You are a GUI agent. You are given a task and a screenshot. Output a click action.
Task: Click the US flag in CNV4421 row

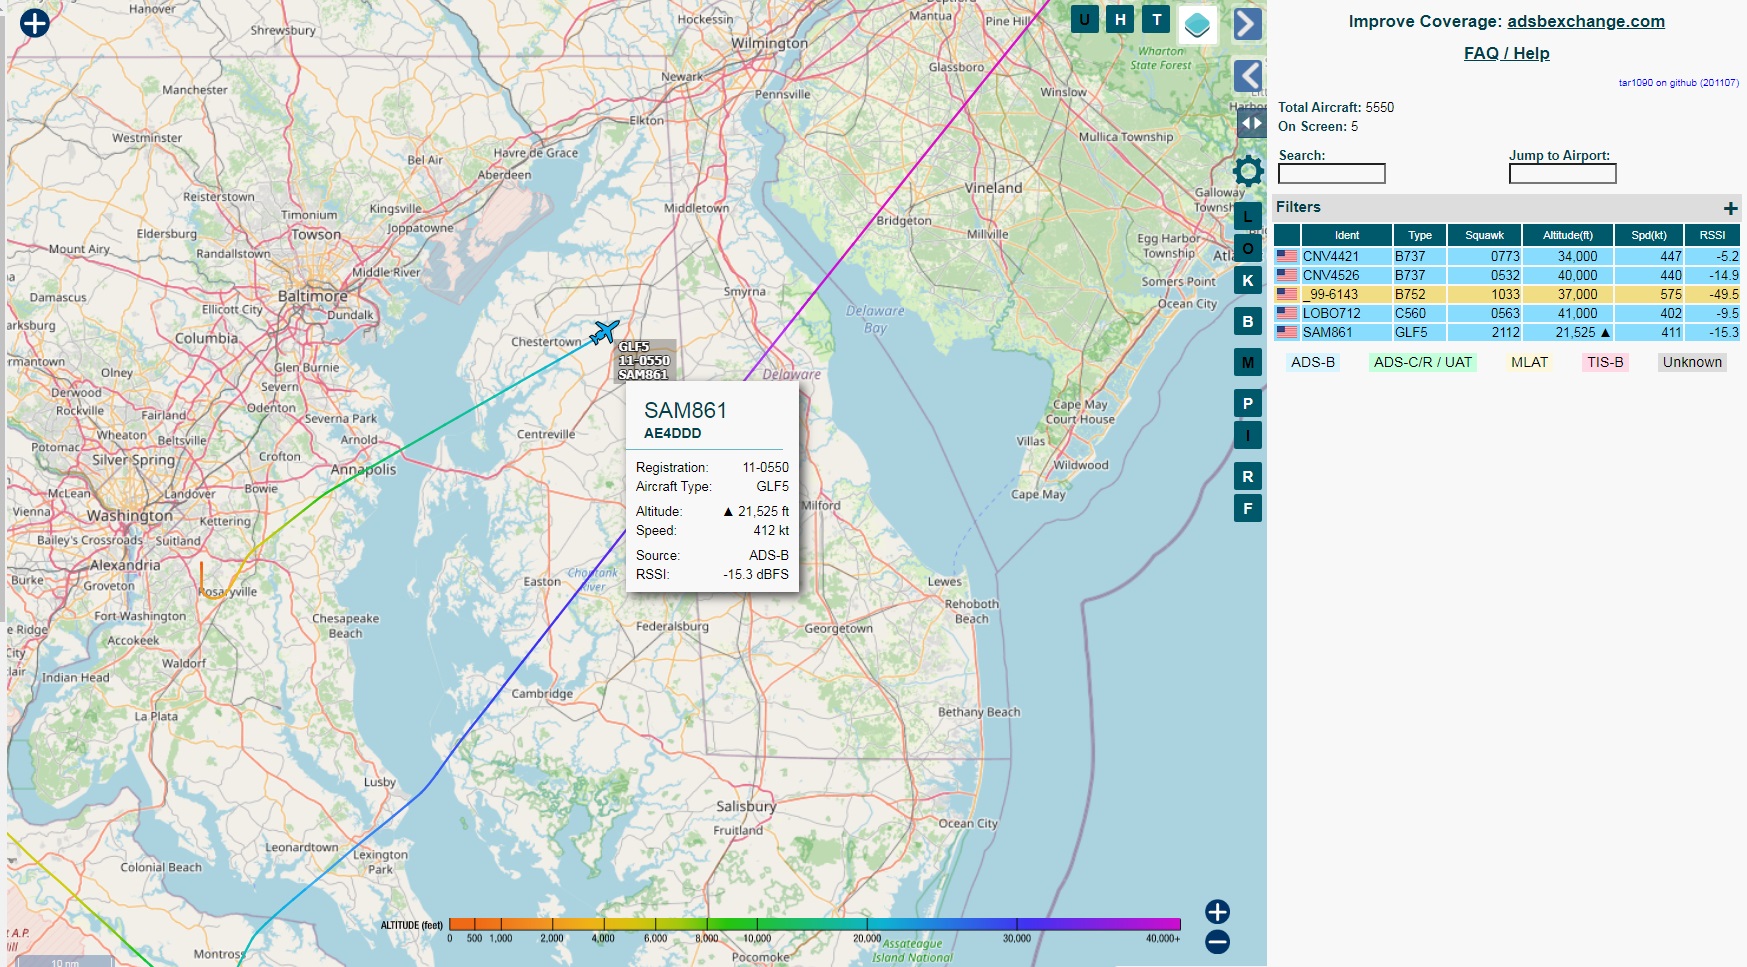(x=1287, y=256)
